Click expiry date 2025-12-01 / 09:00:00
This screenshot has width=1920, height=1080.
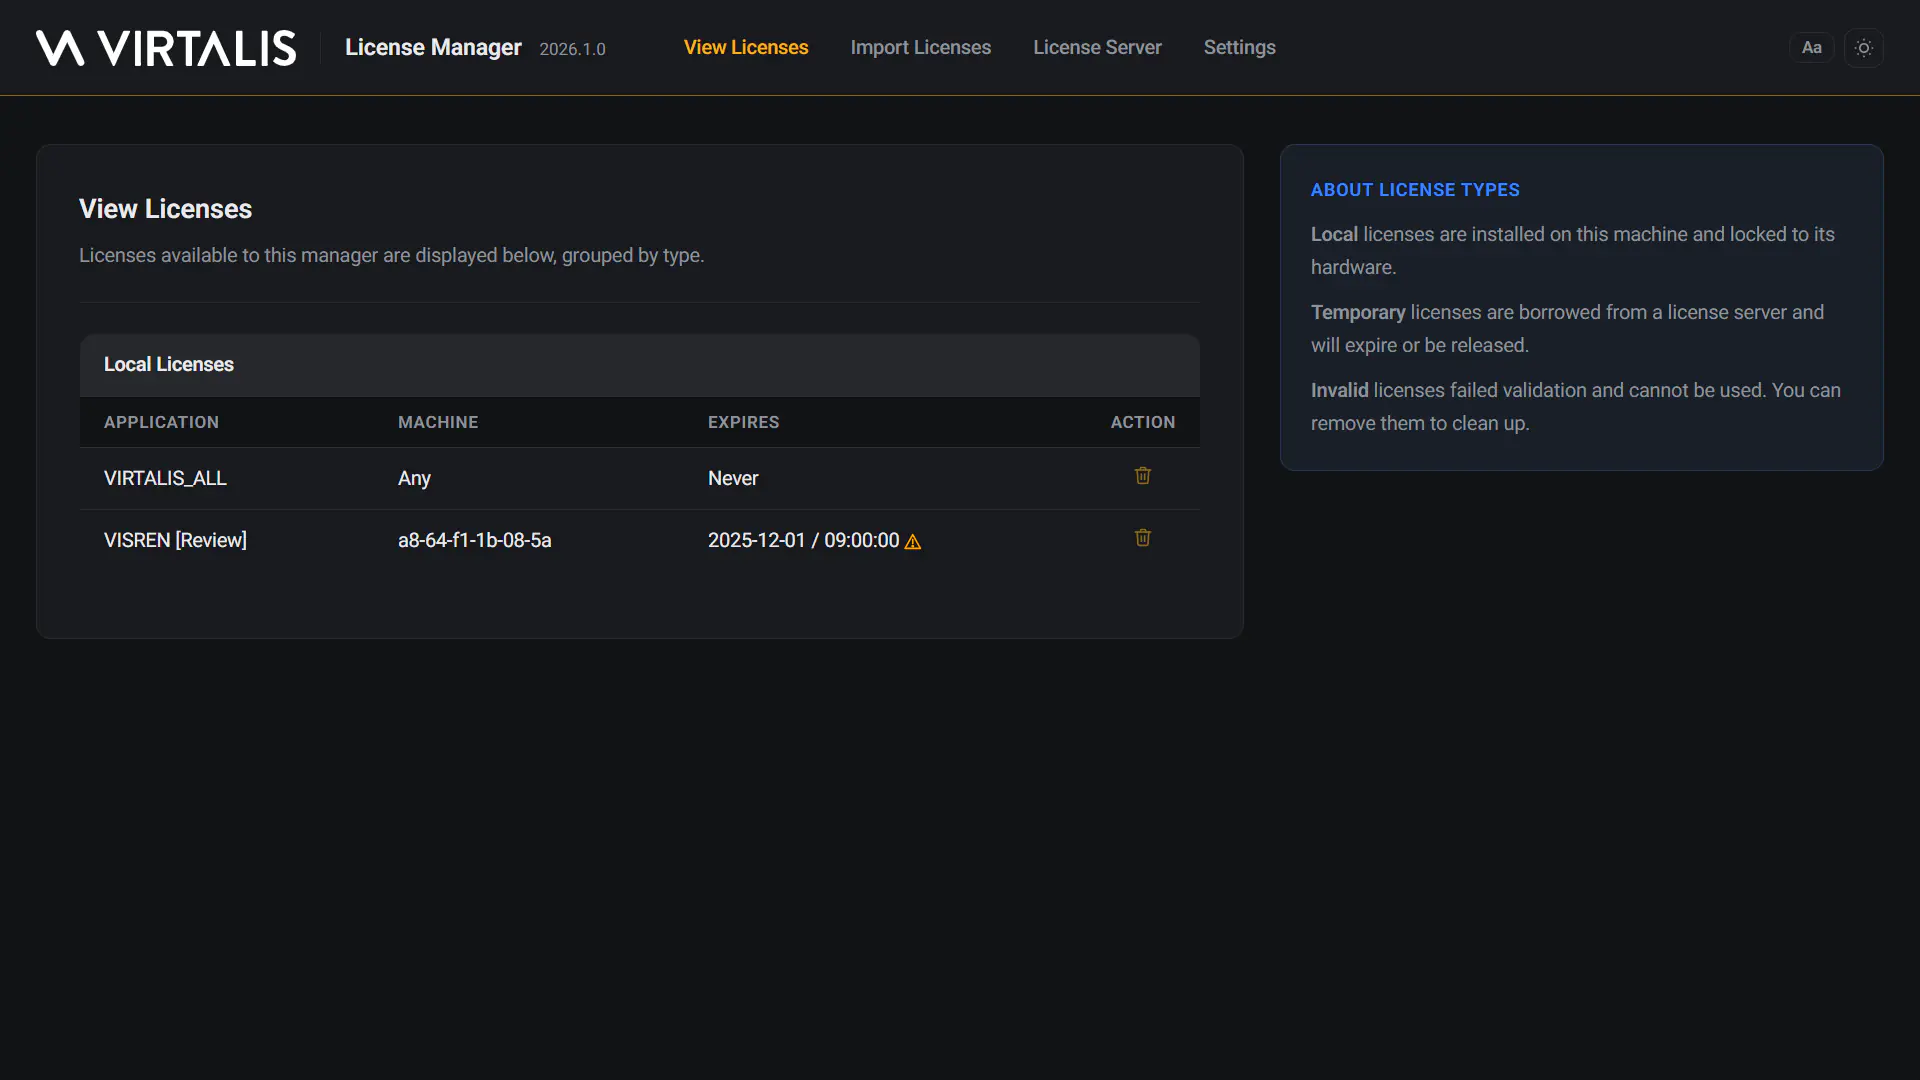[x=804, y=541]
